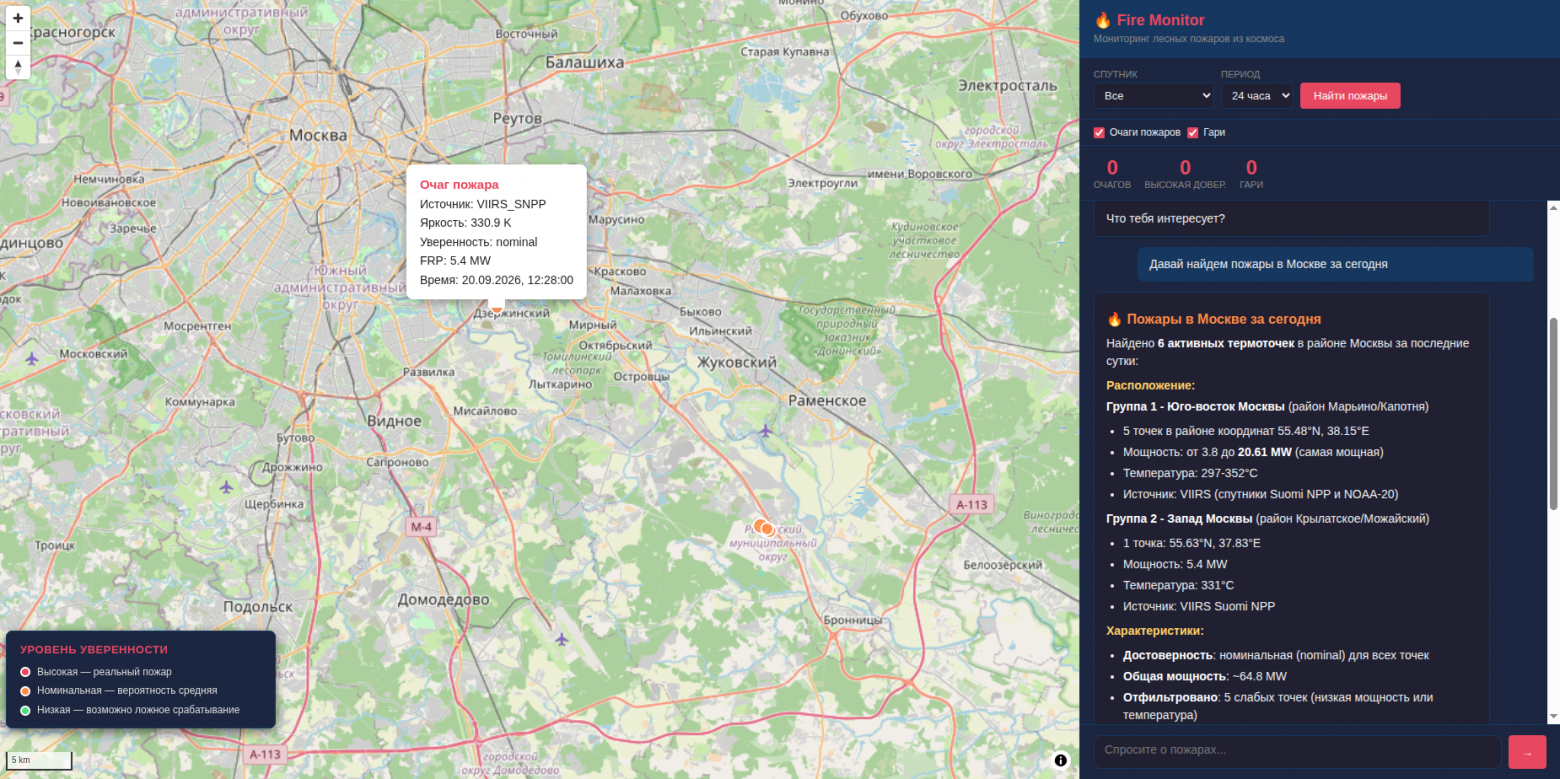Click the Найти пожары button
The height and width of the screenshot is (779, 1560).
click(x=1350, y=96)
